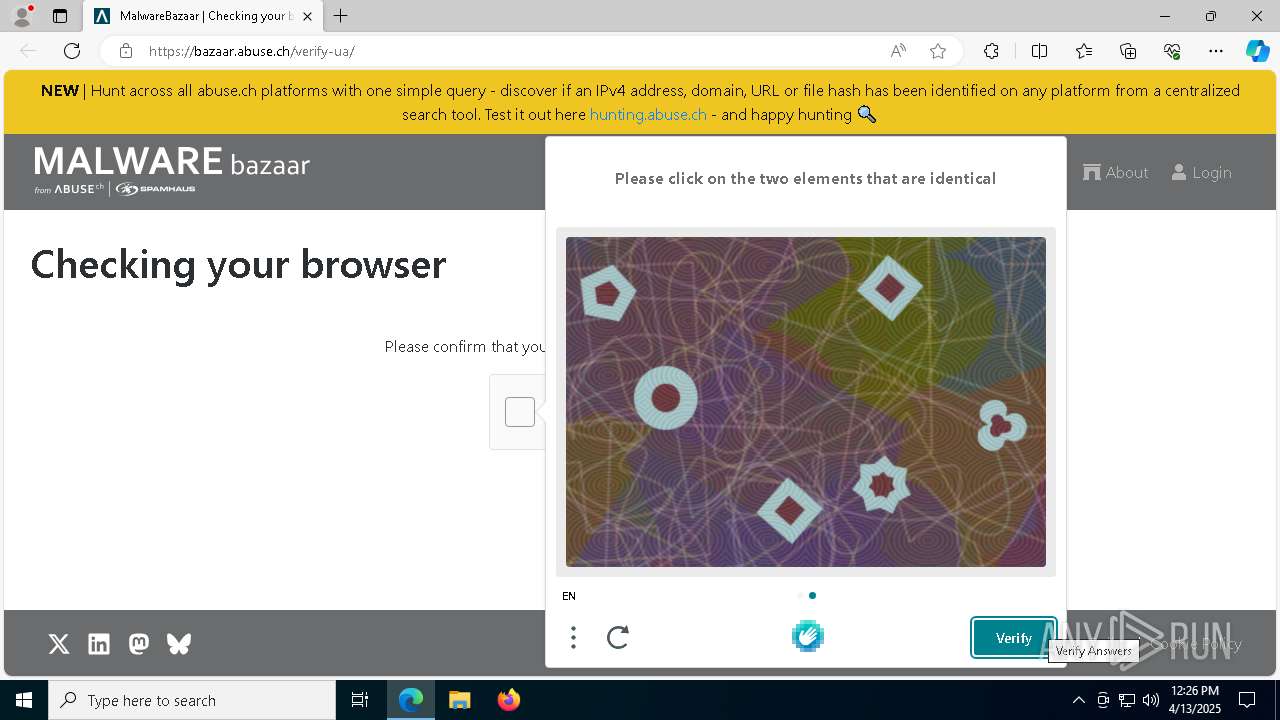
Task: Close the MalwareBazaar browser tab
Action: 307,16
